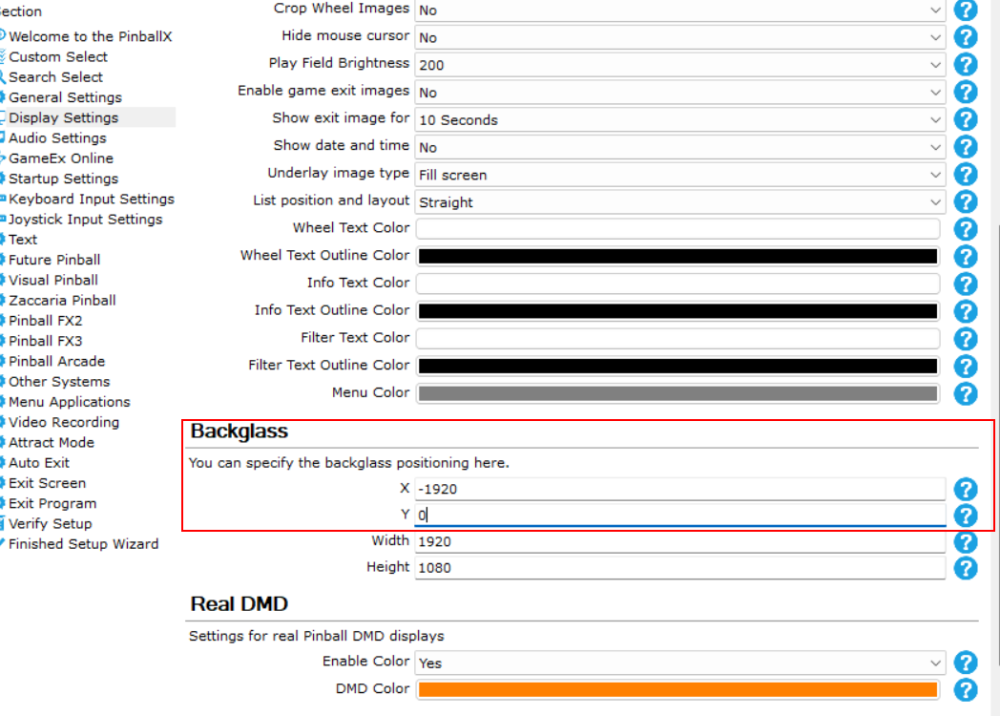This screenshot has height=716, width=1000.
Task: Open help for Backglass Height
Action: pyautogui.click(x=966, y=568)
